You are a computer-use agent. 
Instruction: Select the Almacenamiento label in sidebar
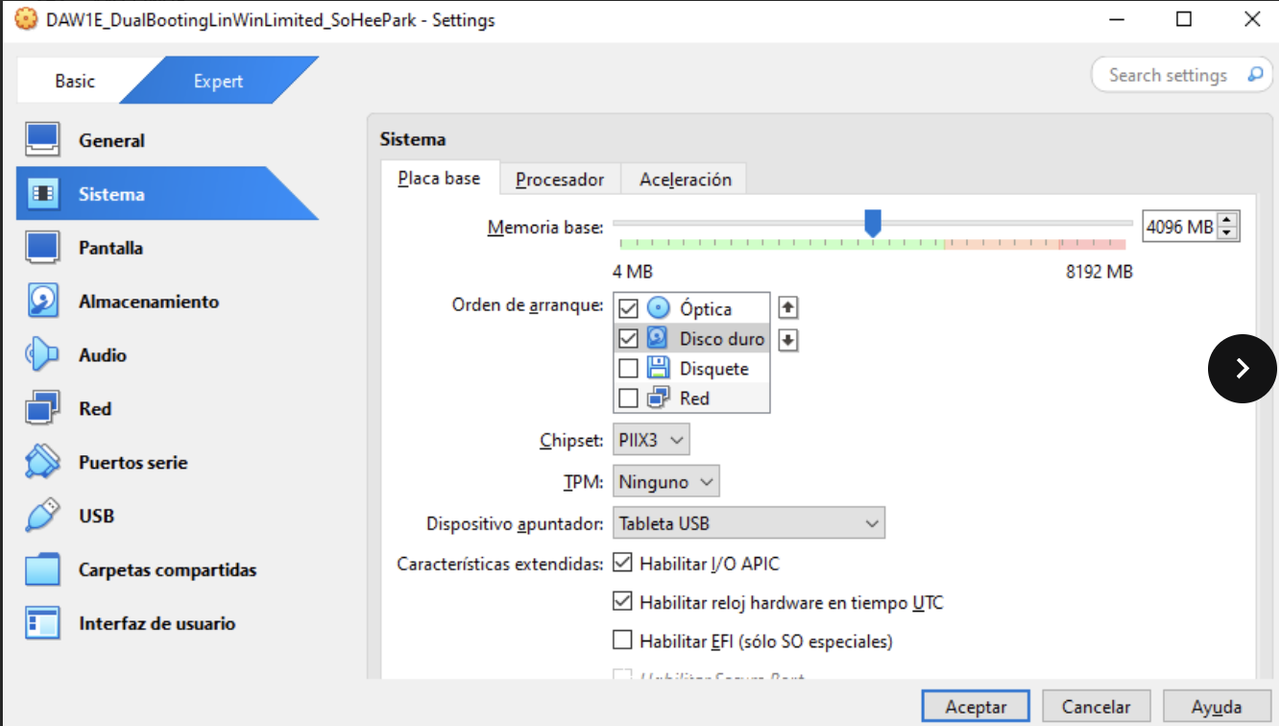tap(149, 302)
